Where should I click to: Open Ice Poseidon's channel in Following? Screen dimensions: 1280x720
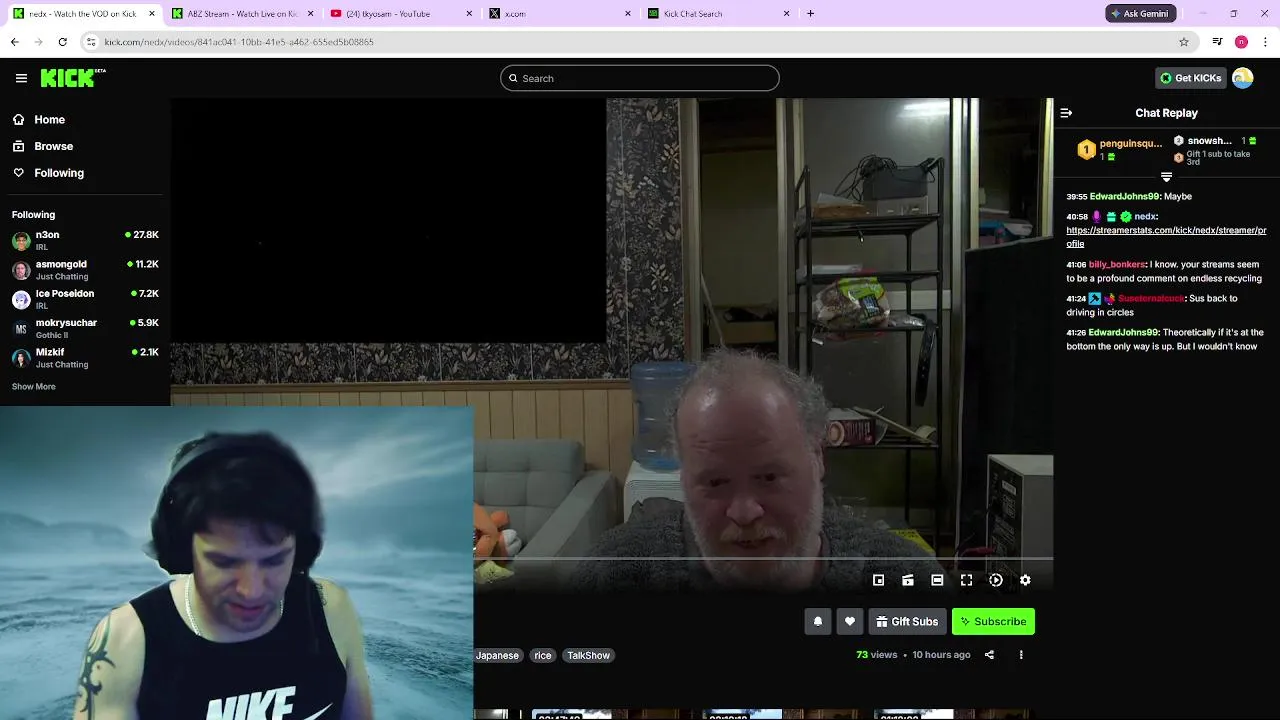pyautogui.click(x=85, y=299)
